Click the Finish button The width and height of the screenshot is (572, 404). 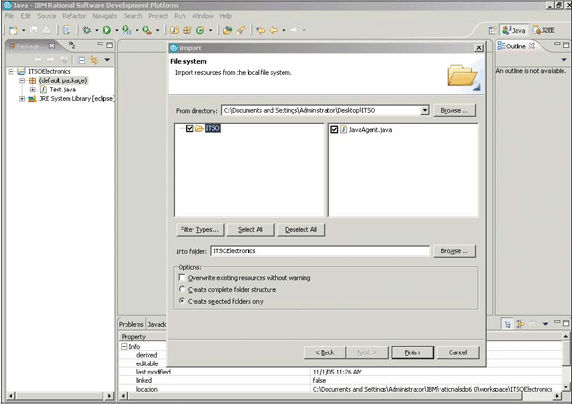[413, 353]
